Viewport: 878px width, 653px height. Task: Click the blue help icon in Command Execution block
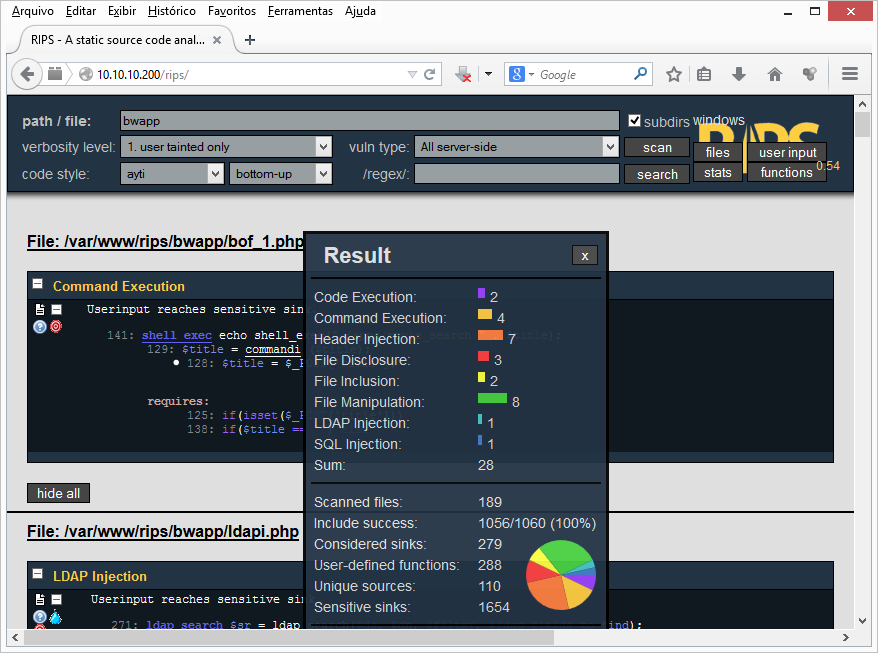click(x=40, y=326)
